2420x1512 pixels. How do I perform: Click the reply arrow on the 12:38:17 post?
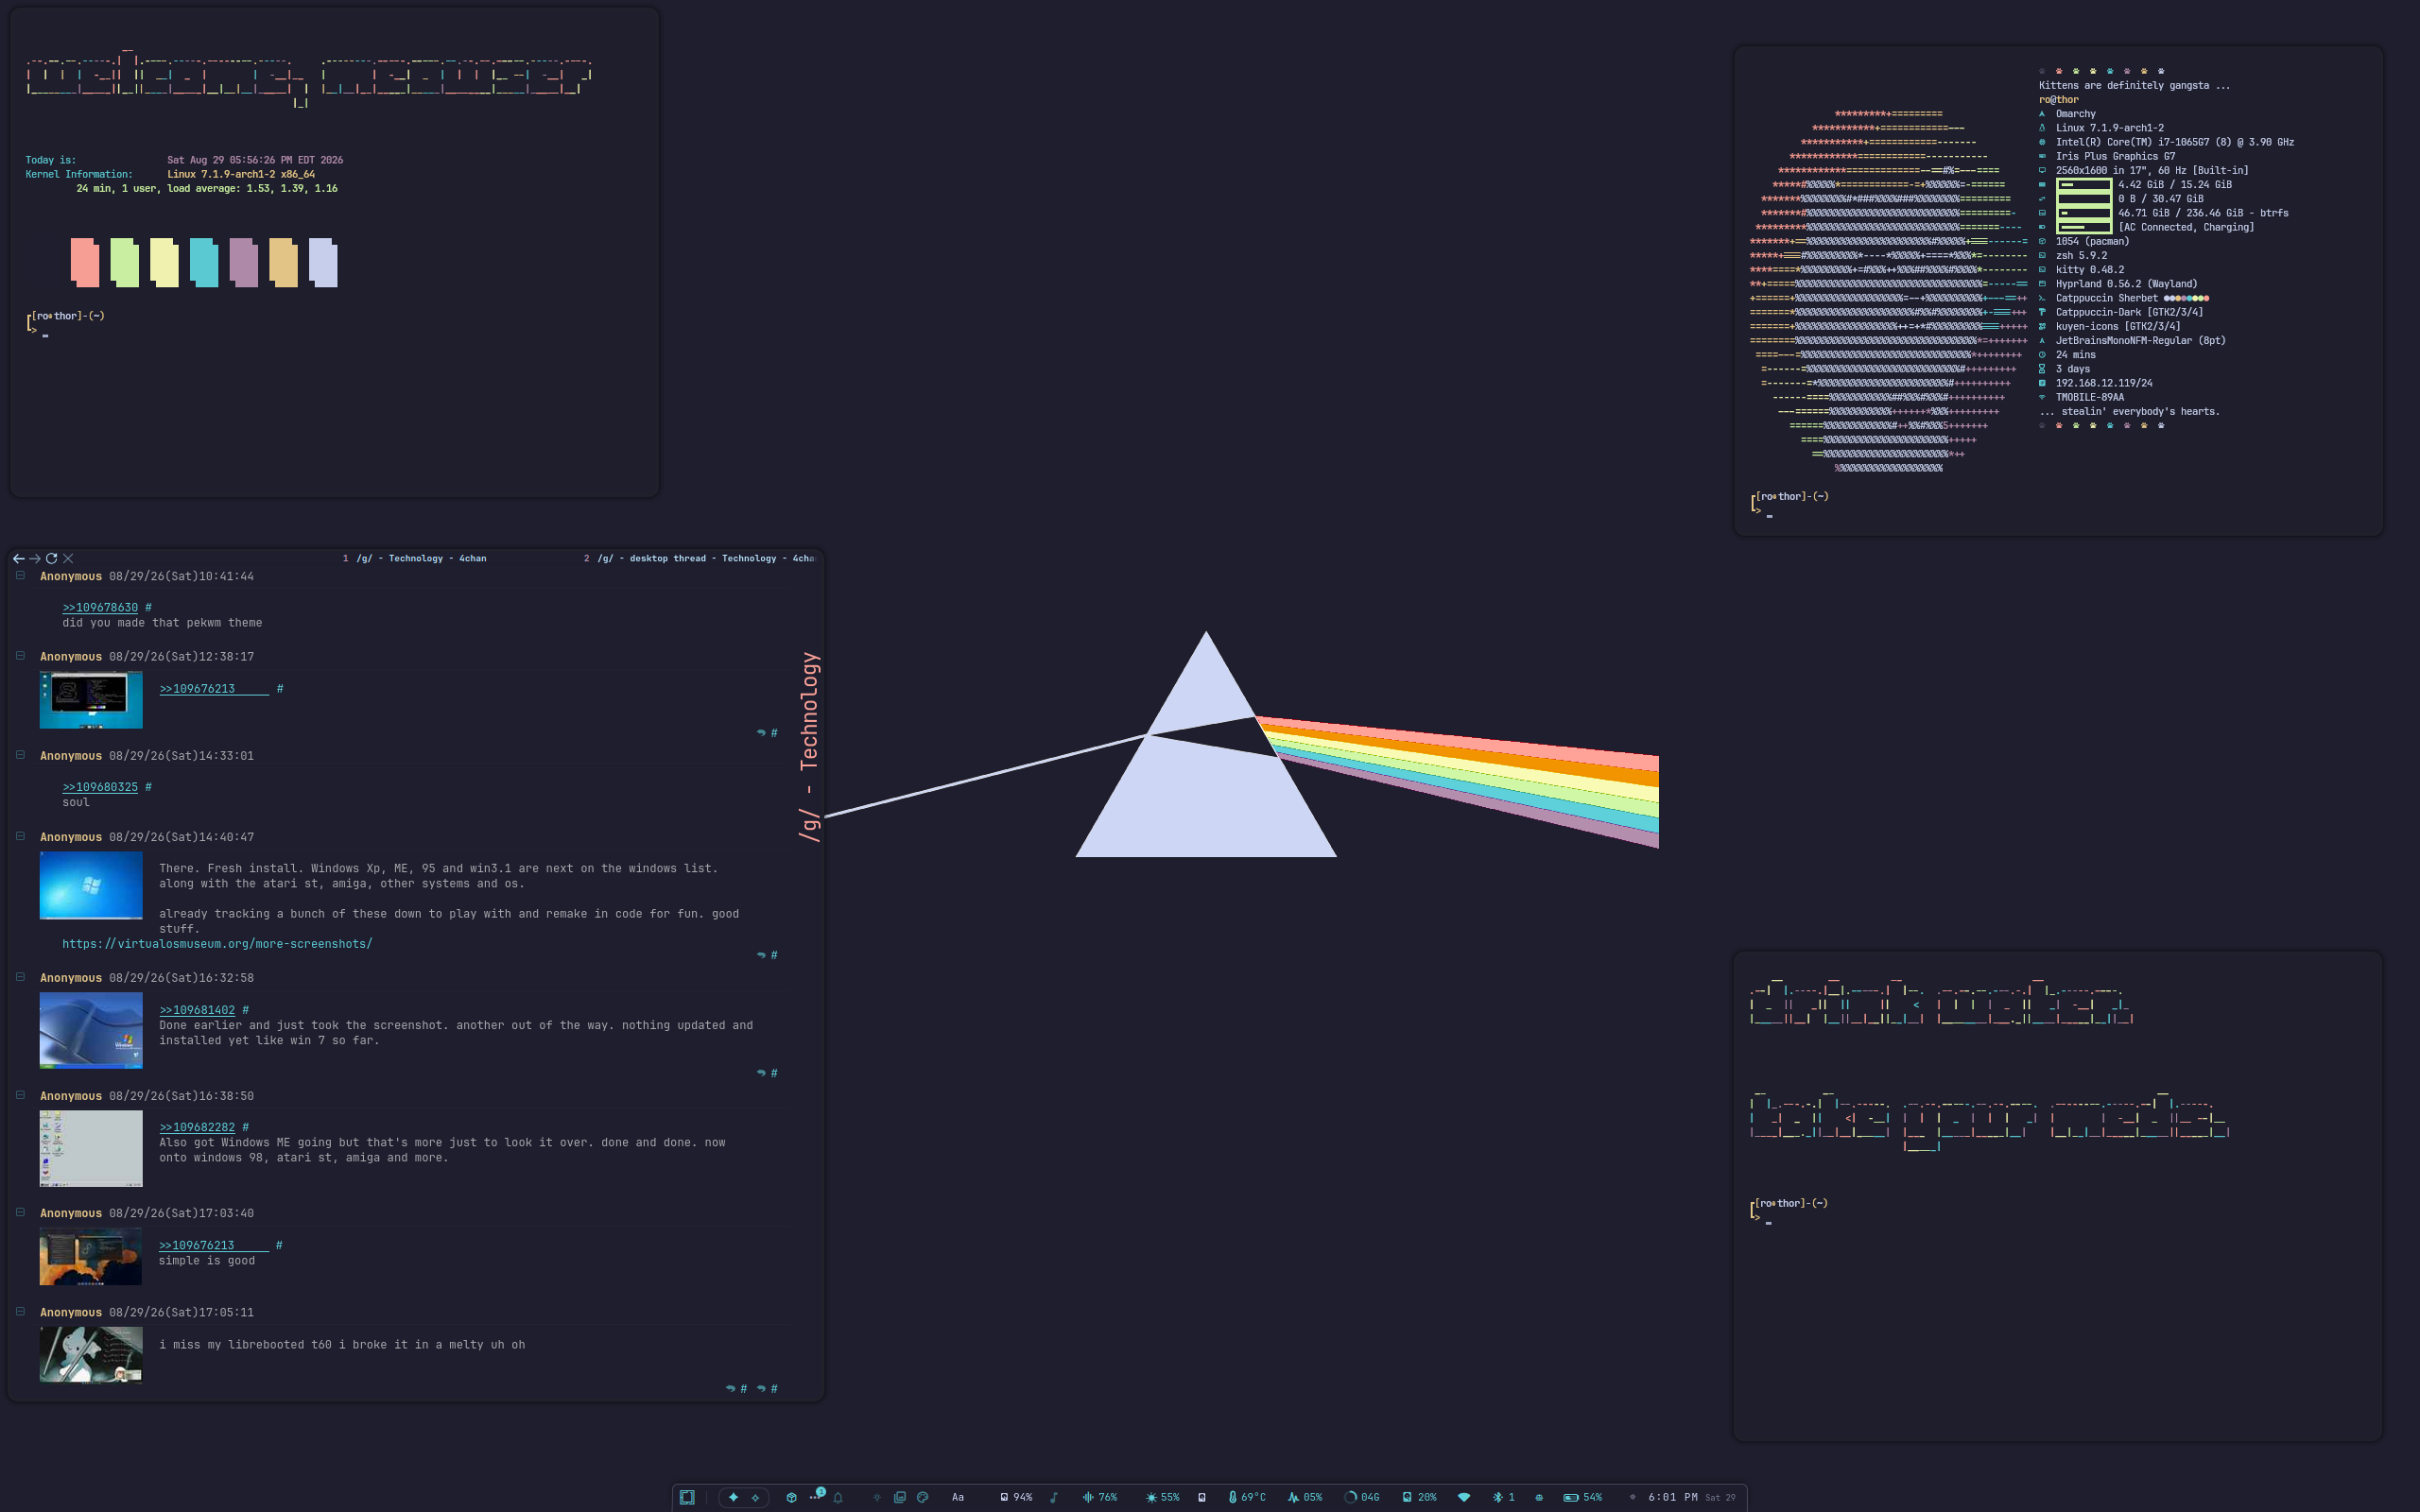[x=761, y=733]
